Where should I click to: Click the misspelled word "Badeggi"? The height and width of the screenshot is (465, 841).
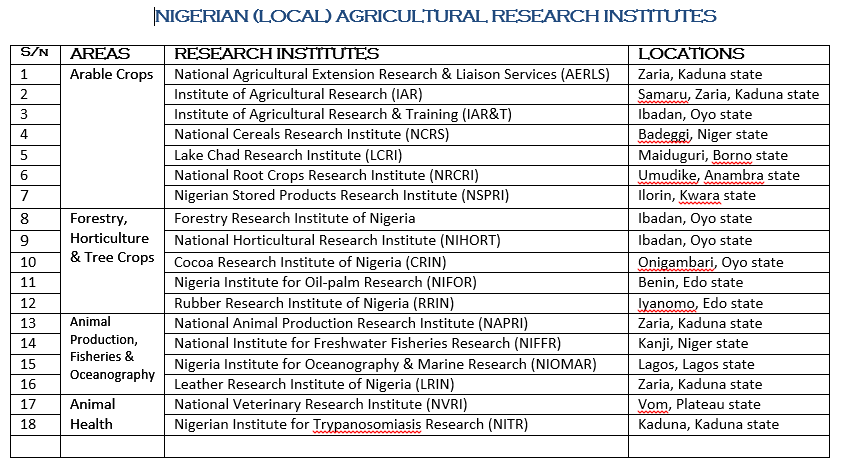pyautogui.click(x=665, y=135)
